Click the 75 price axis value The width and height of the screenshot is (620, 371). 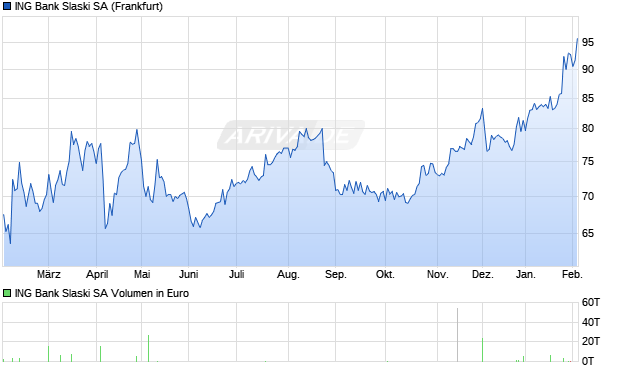point(588,161)
